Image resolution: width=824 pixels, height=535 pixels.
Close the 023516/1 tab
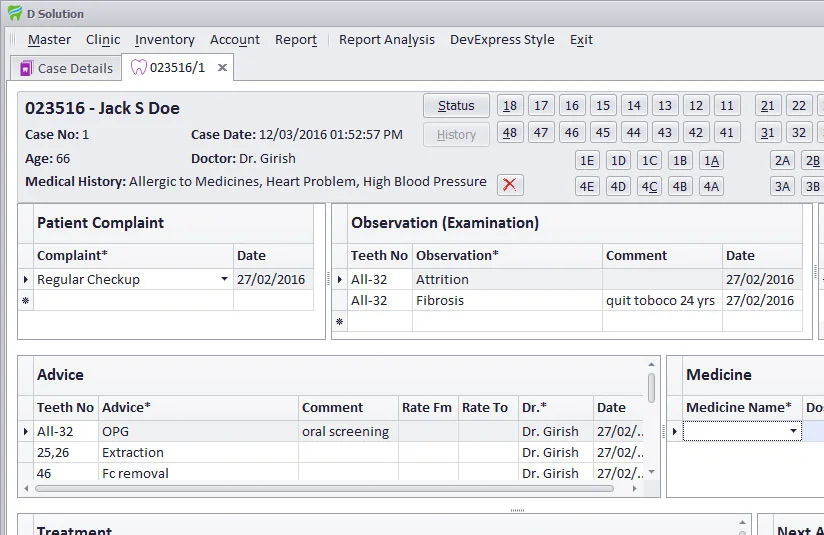pyautogui.click(x=223, y=68)
